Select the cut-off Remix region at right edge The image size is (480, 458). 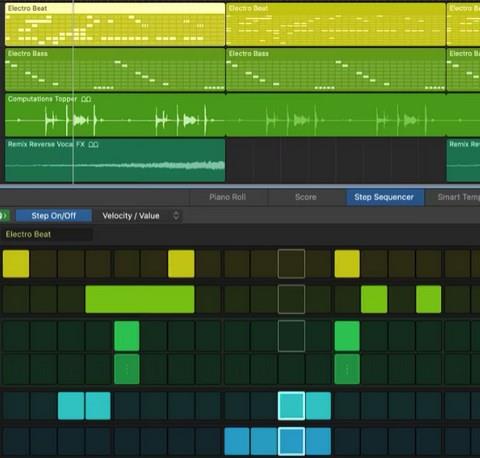click(x=463, y=160)
